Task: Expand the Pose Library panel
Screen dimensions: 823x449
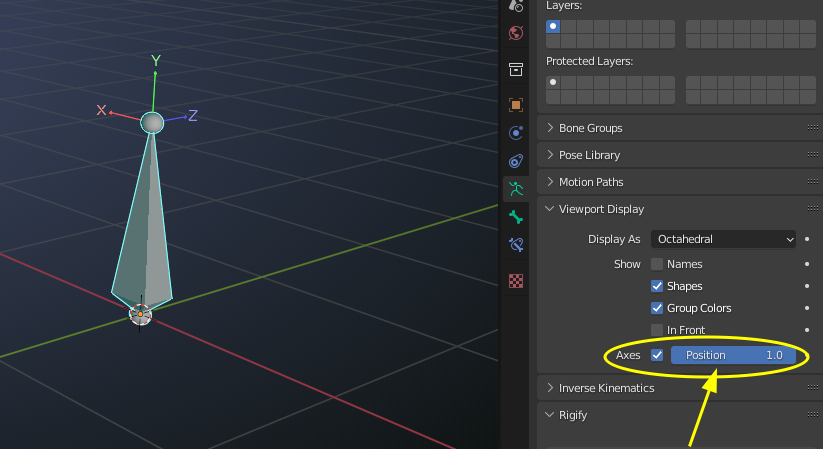Action: [678, 155]
